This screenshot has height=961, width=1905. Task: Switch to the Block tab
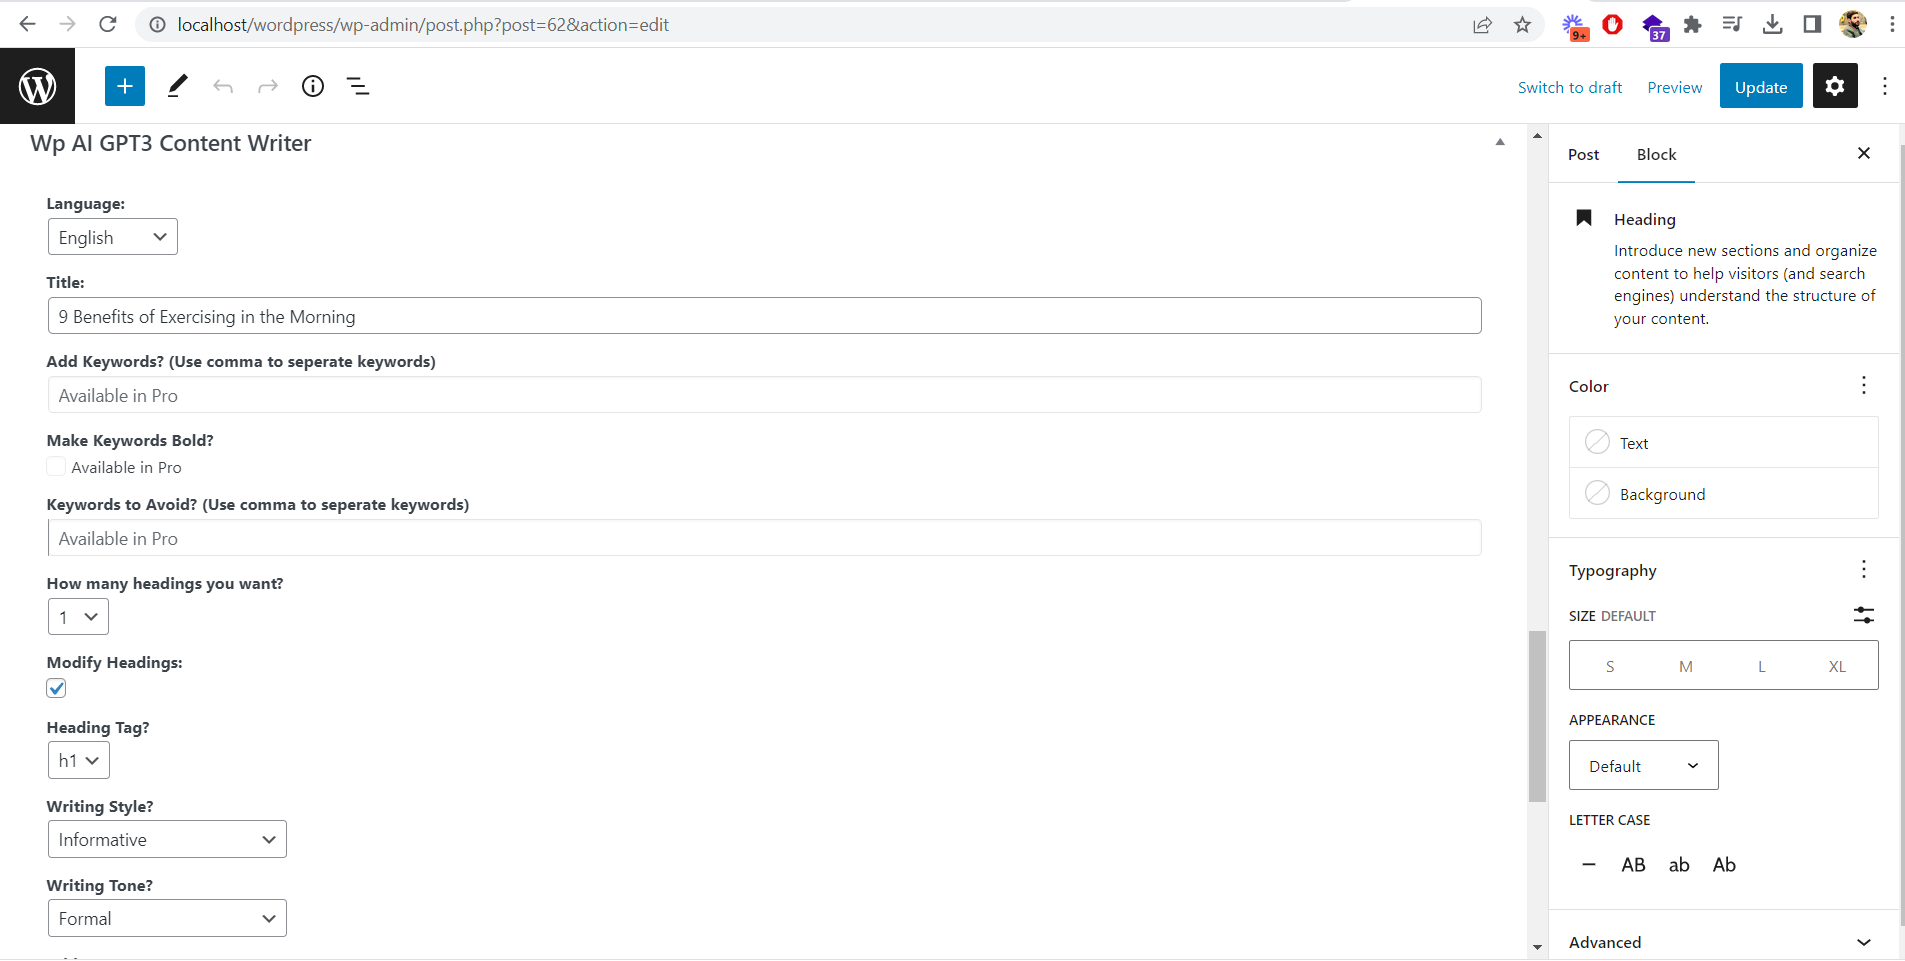coord(1656,154)
